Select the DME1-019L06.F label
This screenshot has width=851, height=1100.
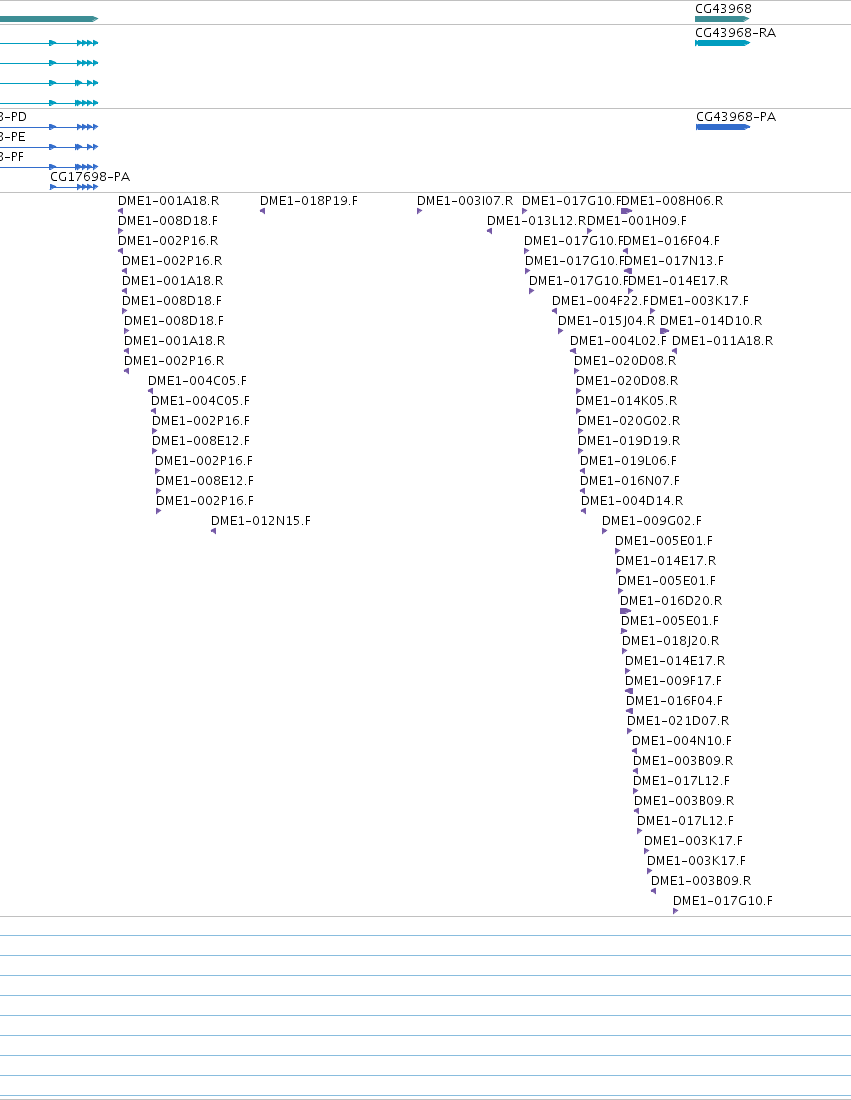click(629, 461)
